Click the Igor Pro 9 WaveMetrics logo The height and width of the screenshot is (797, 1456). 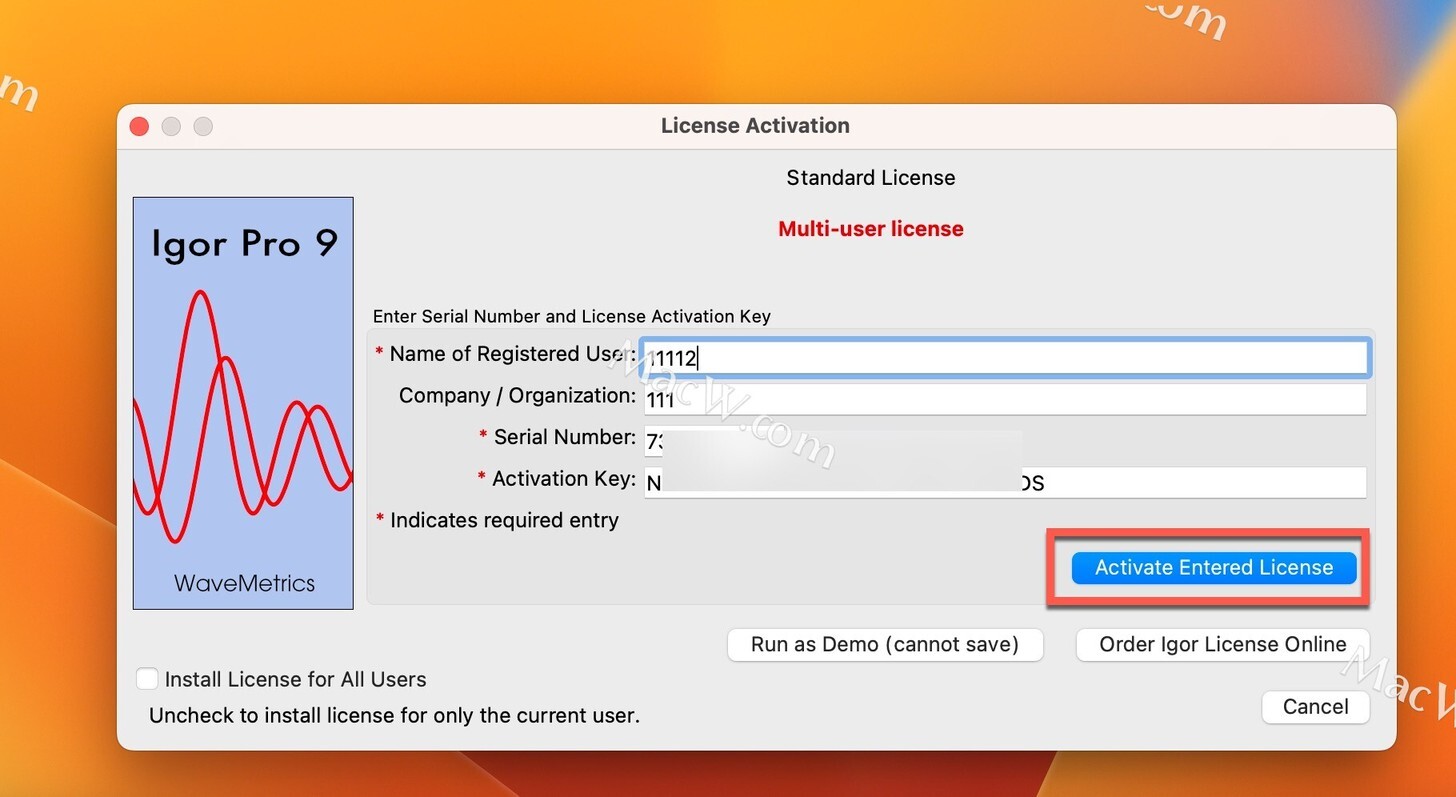tap(243, 403)
